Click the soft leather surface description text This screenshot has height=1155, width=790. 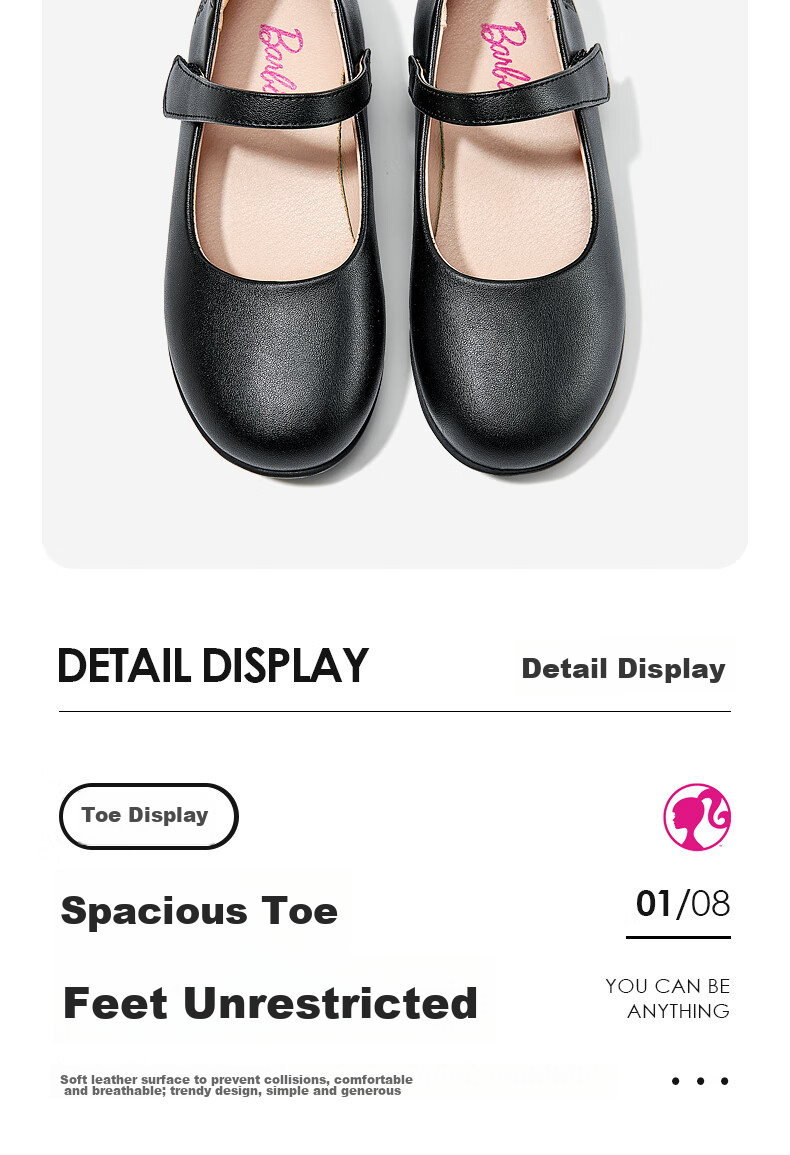click(236, 1085)
